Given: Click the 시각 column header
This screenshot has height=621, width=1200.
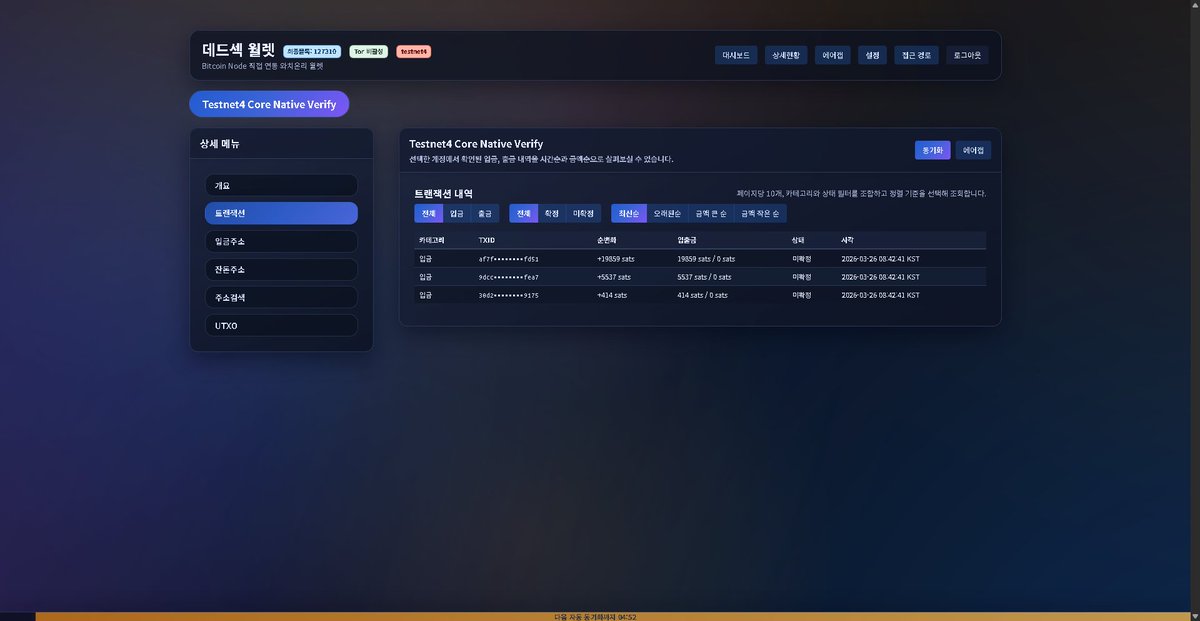Looking at the screenshot, I should click(x=847, y=240).
